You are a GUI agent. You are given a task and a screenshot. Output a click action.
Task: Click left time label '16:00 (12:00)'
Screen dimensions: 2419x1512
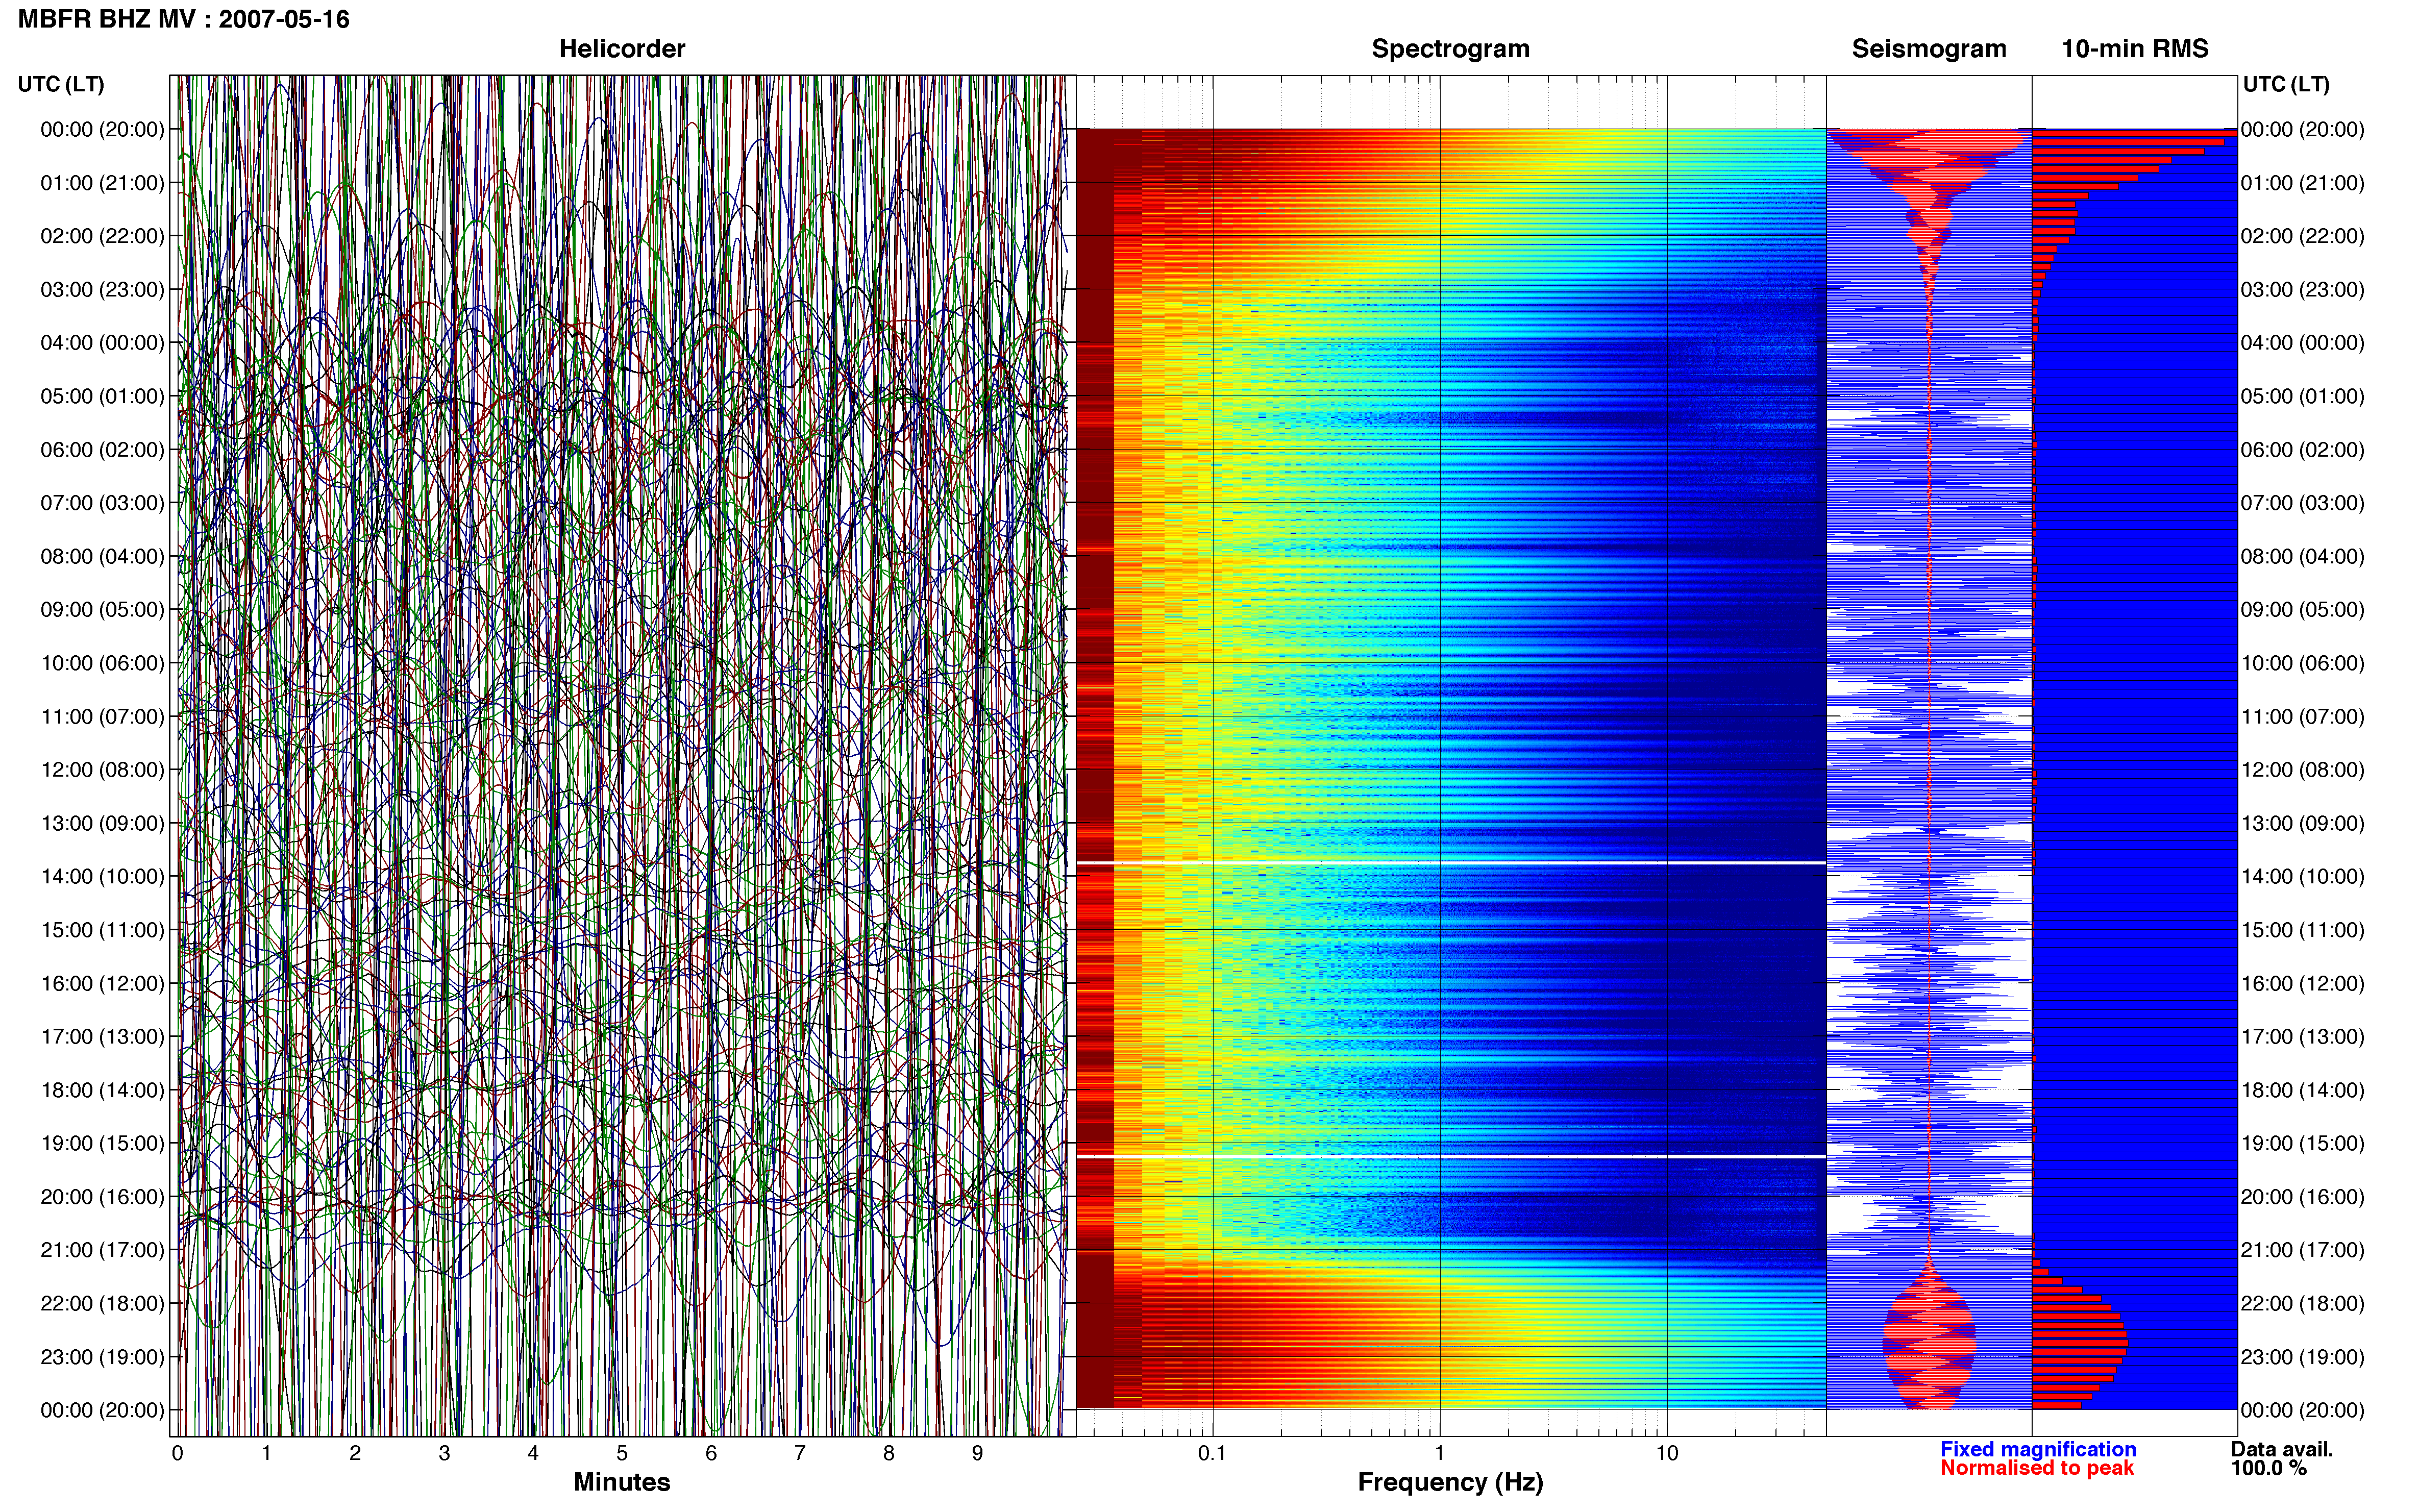[x=102, y=983]
